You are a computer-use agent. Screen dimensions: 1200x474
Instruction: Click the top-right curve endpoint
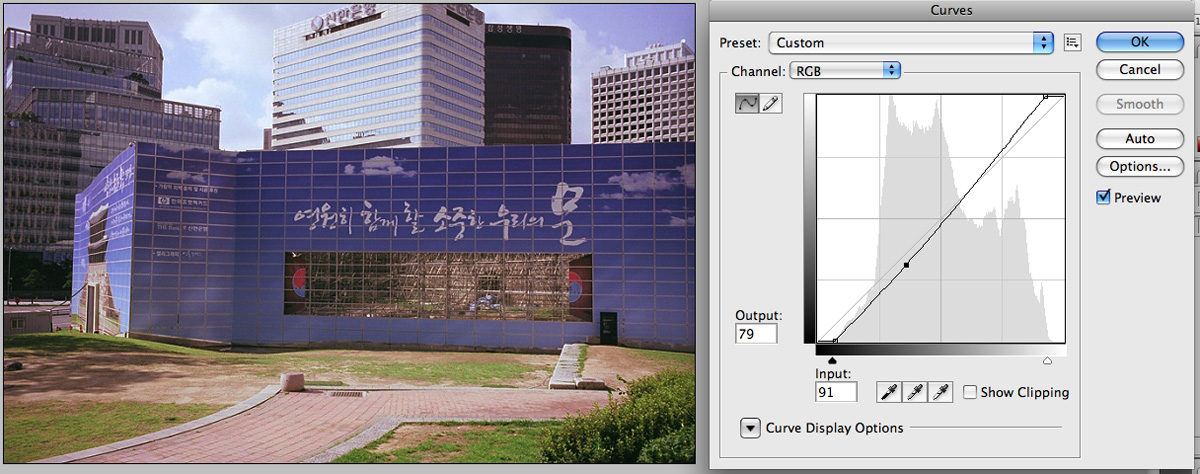[x=1045, y=97]
